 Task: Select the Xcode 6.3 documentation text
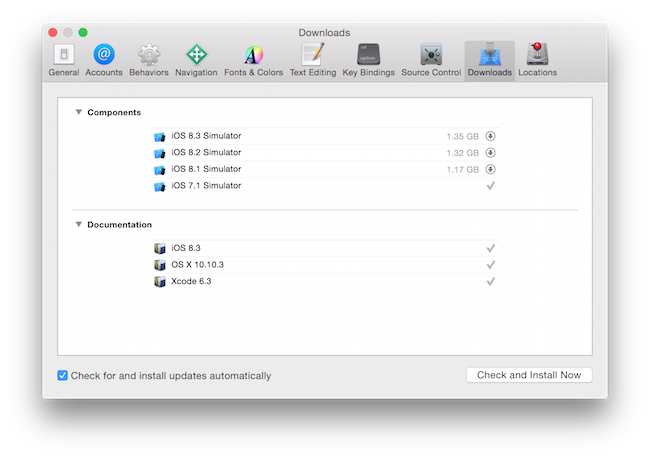[x=191, y=281]
